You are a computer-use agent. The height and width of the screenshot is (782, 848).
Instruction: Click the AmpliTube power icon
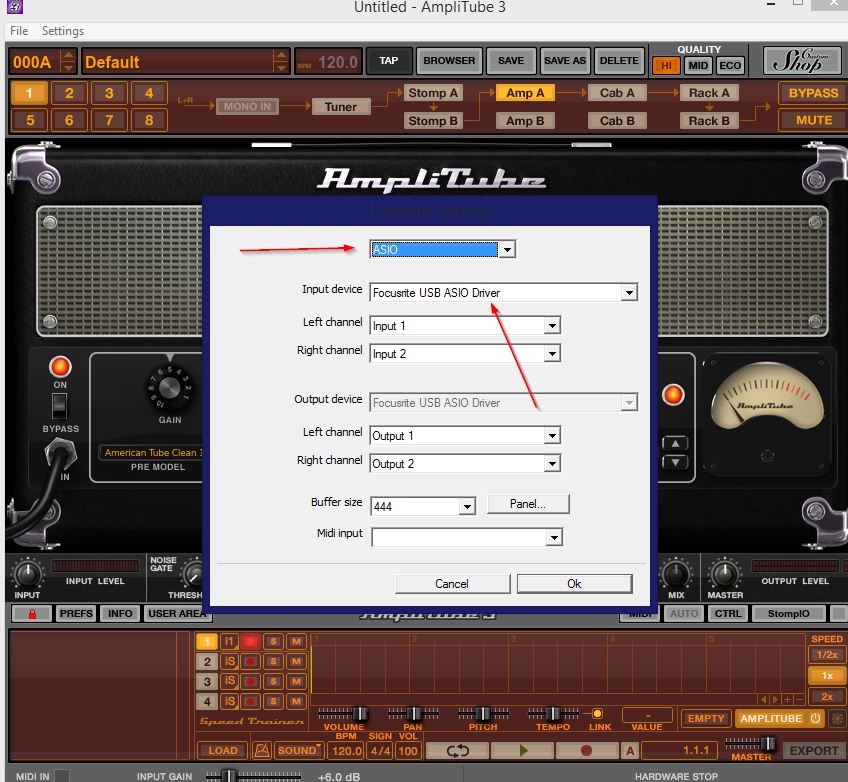point(816,719)
